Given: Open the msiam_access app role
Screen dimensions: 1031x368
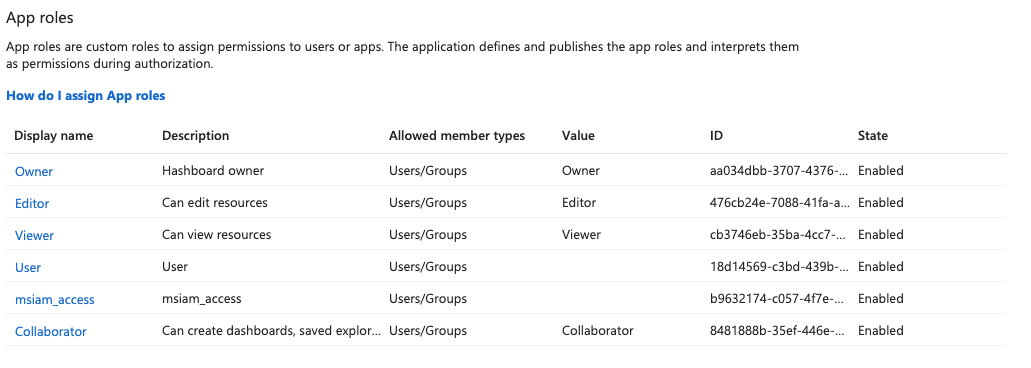Looking at the screenshot, I should (x=55, y=300).
